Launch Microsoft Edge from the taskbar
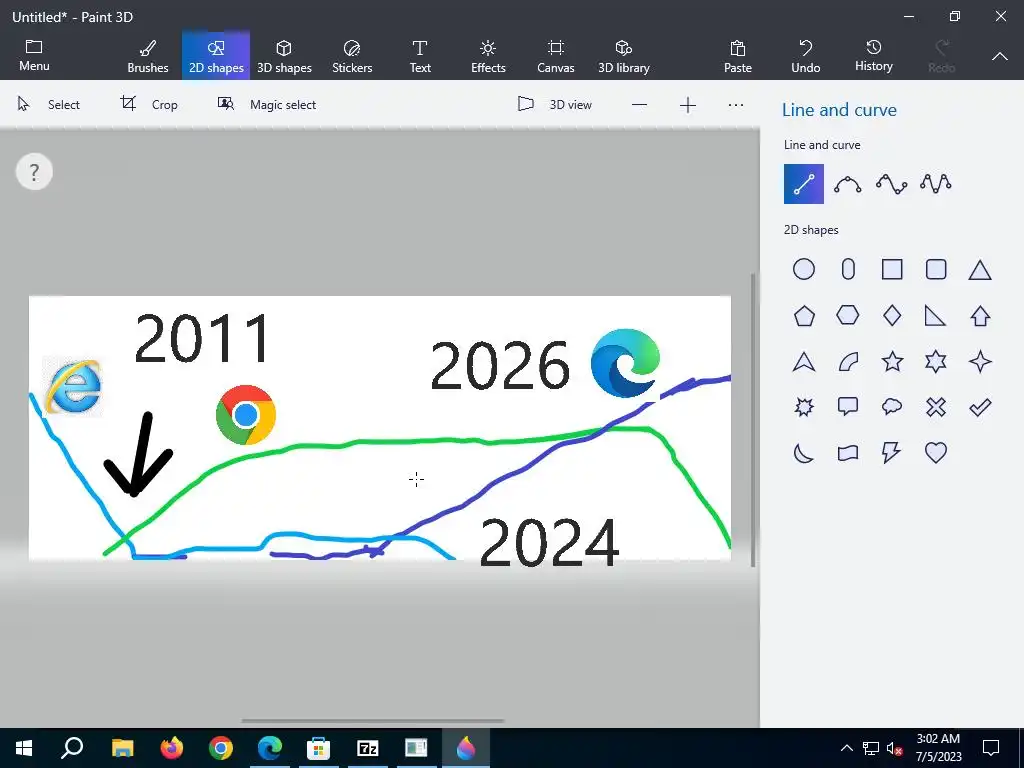The image size is (1024, 768). tap(270, 748)
